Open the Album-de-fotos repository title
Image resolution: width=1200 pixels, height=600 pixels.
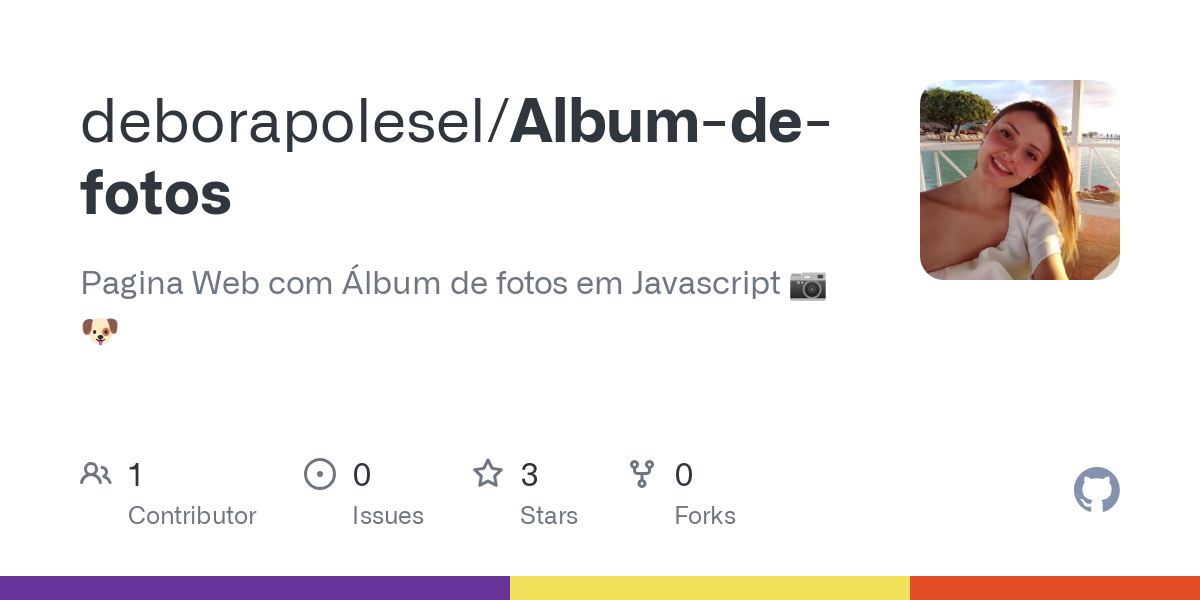(x=668, y=122)
